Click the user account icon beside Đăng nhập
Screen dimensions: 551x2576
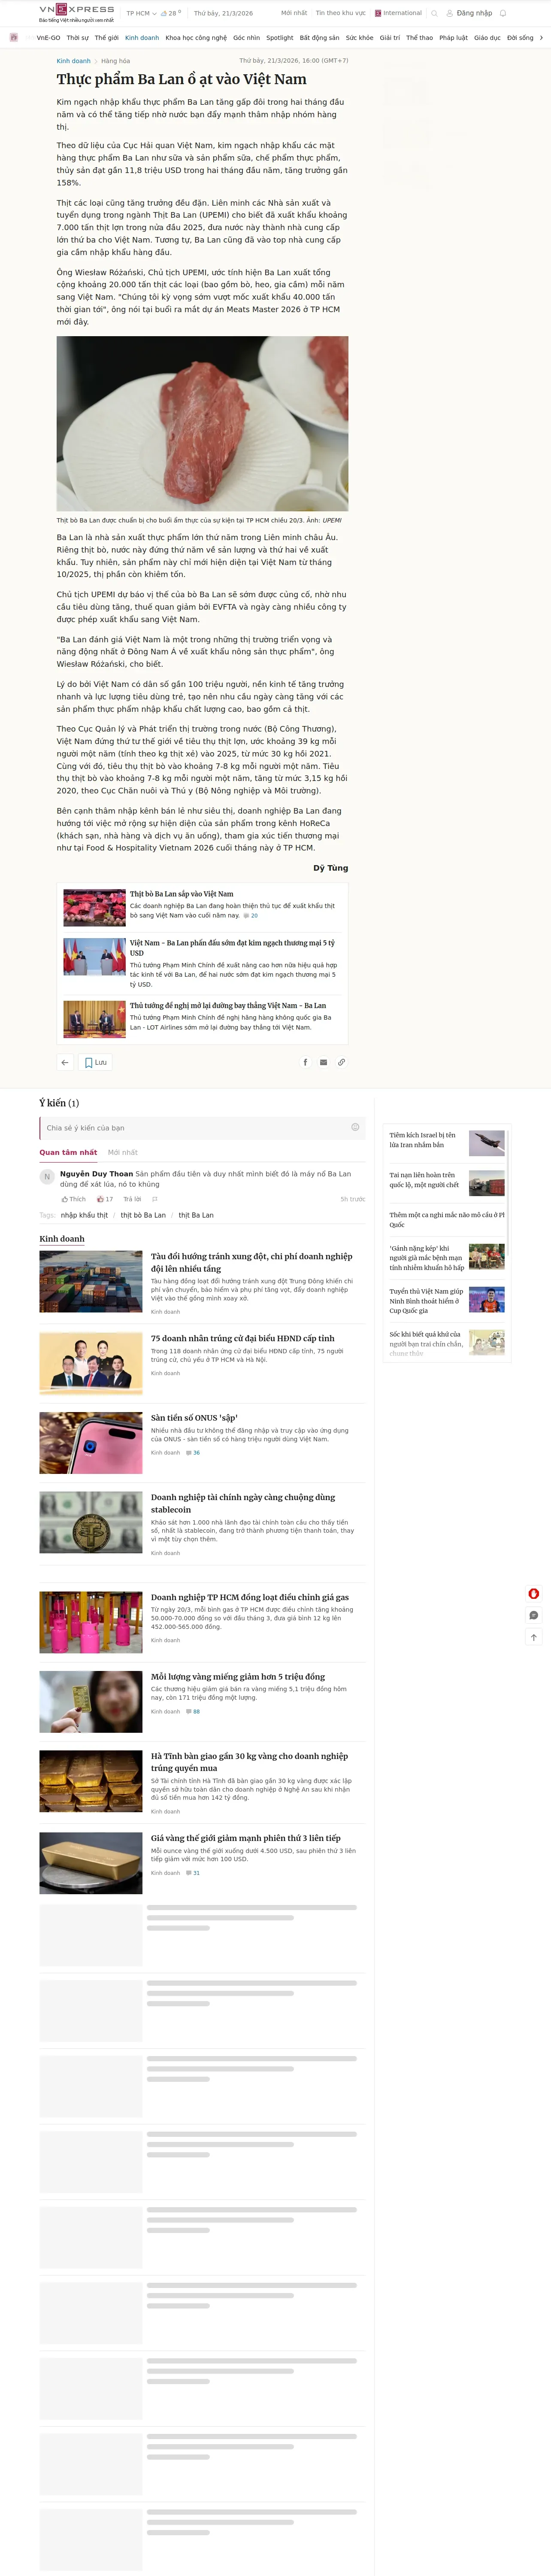pos(450,13)
